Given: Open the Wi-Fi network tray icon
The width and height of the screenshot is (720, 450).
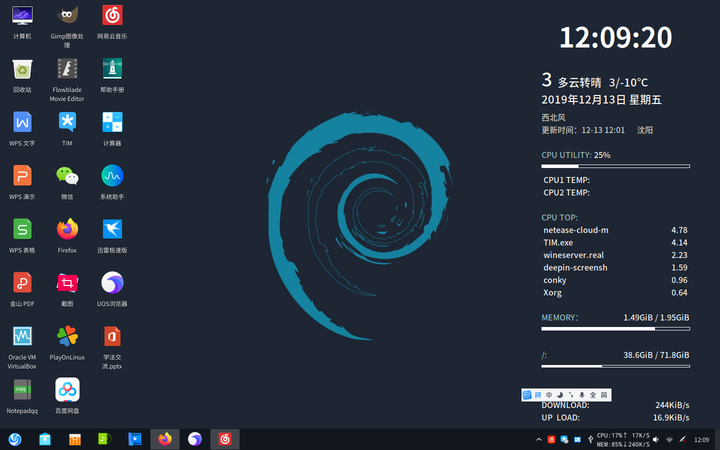Looking at the screenshot, I should [669, 440].
